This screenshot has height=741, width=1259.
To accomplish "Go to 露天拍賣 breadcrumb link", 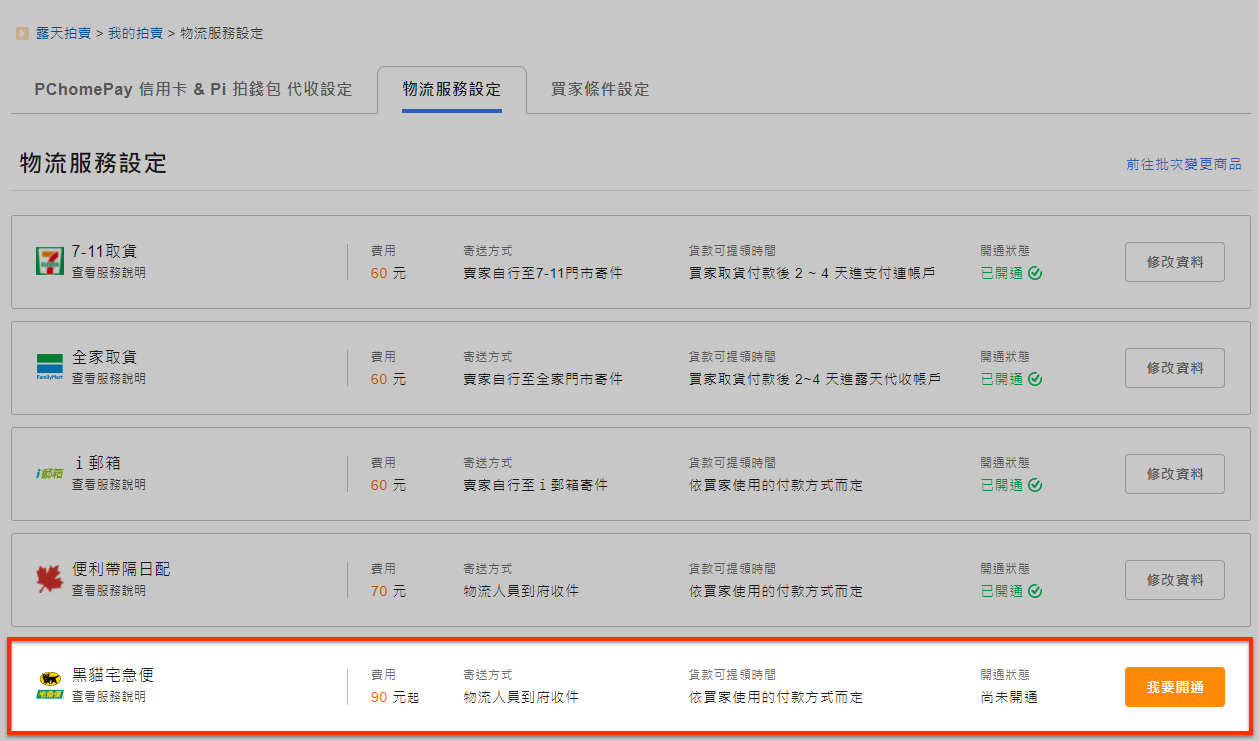I will [63, 34].
